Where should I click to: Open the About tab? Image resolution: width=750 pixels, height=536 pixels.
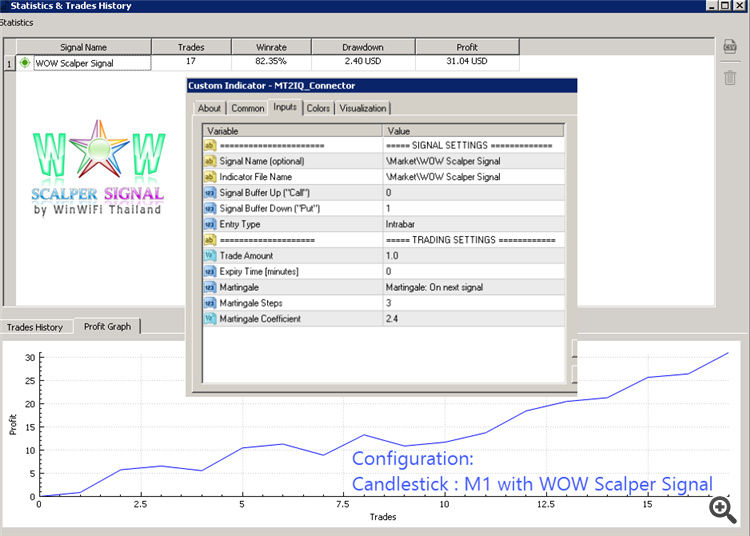(210, 108)
